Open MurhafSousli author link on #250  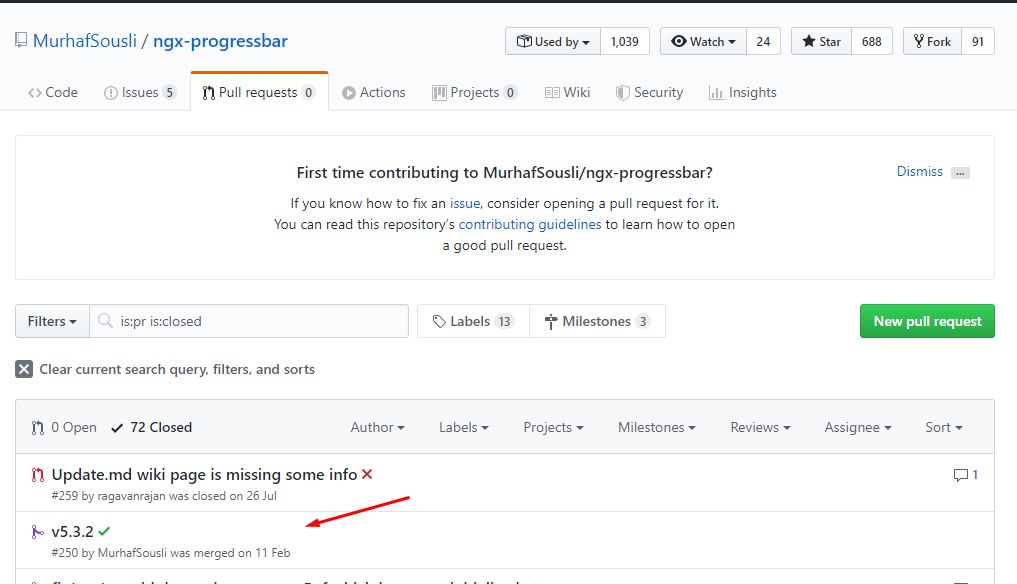click(x=132, y=553)
